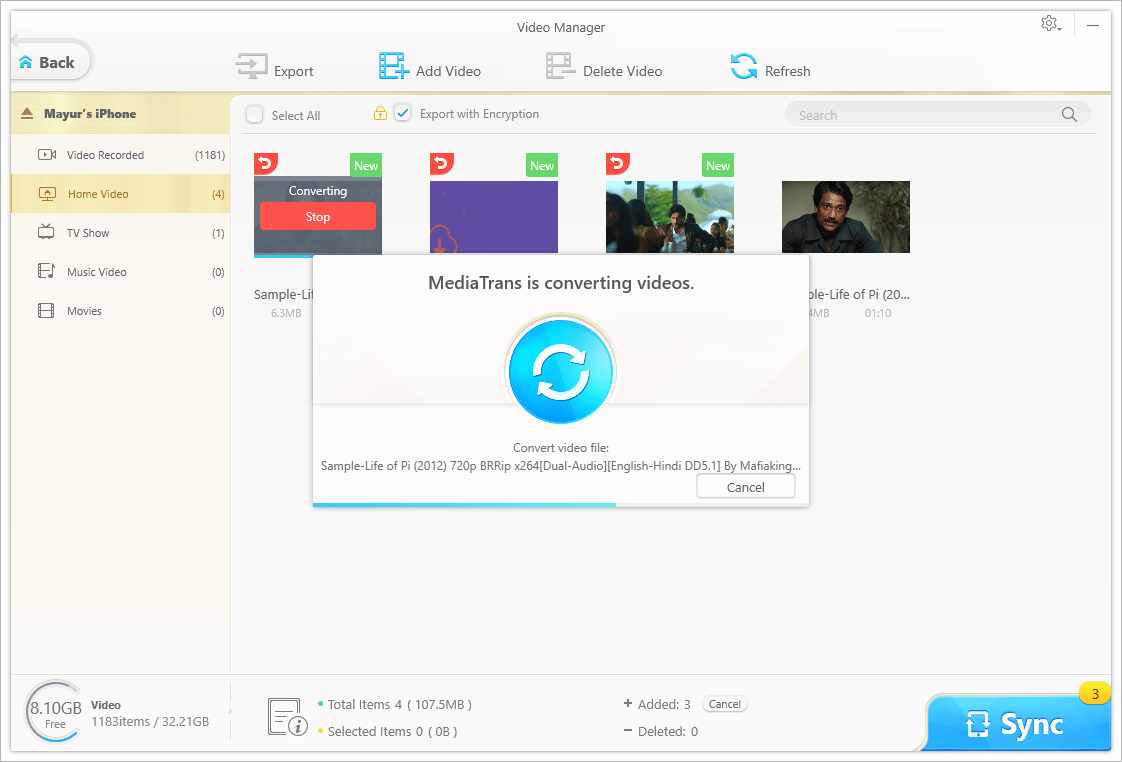The width and height of the screenshot is (1122, 762).
Task: Undo adding the purple thumbnail video
Action: click(x=442, y=164)
